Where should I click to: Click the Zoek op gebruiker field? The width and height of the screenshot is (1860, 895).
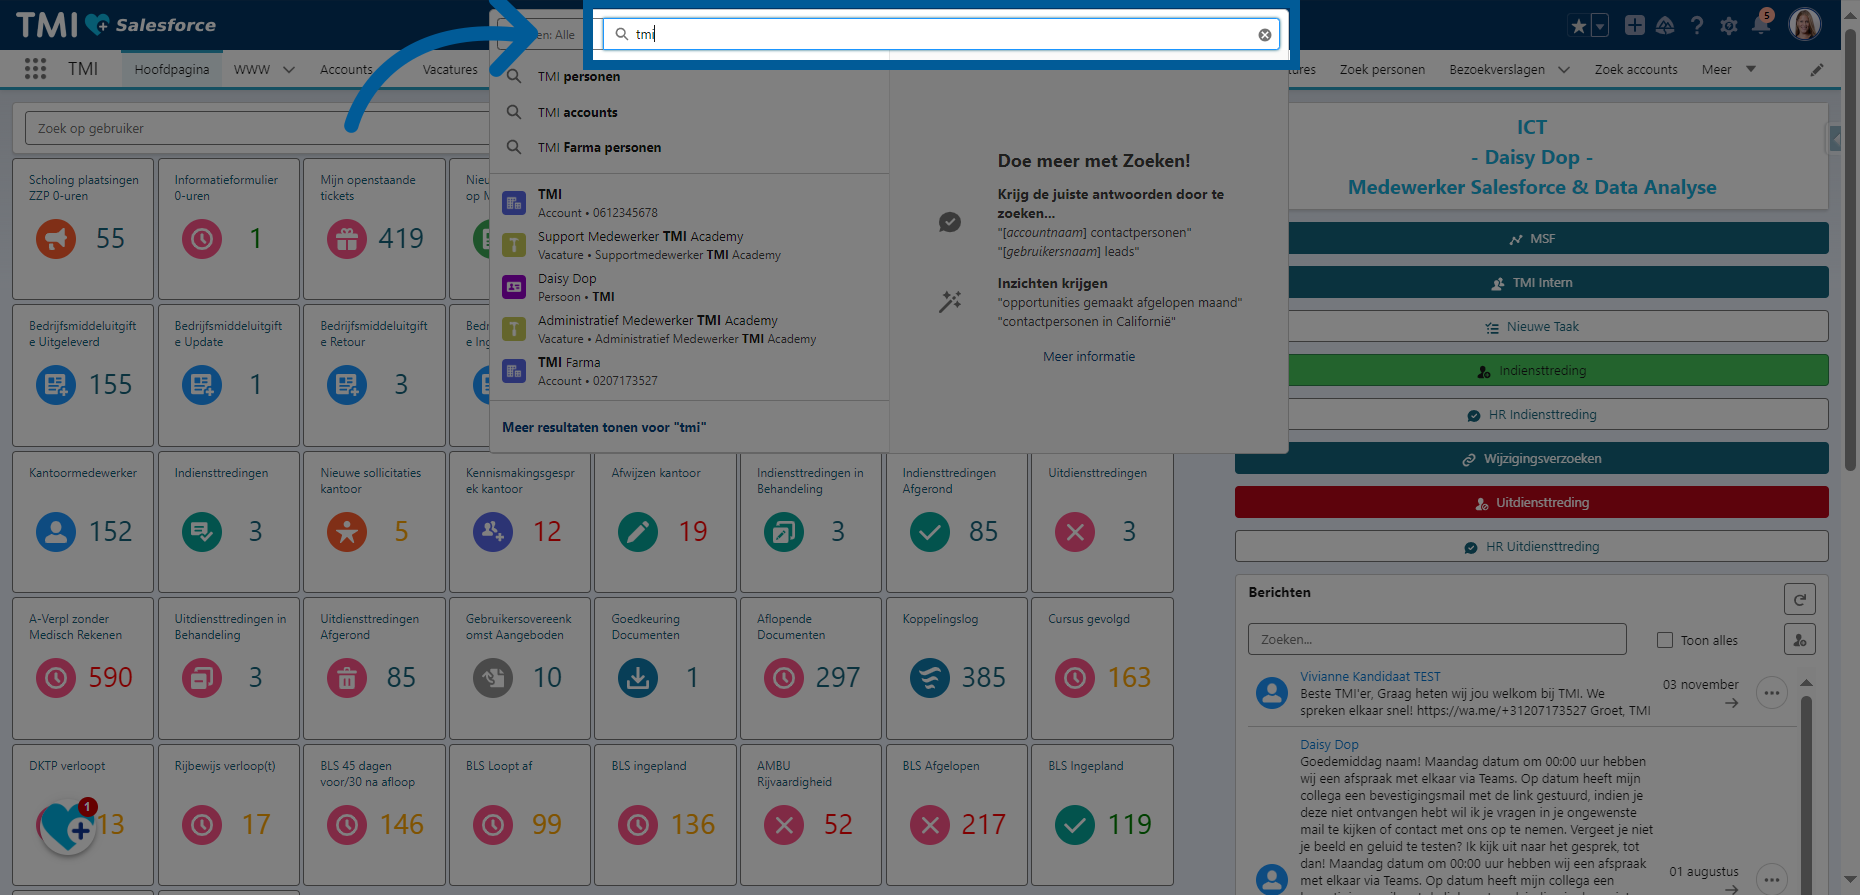pyautogui.click(x=258, y=128)
